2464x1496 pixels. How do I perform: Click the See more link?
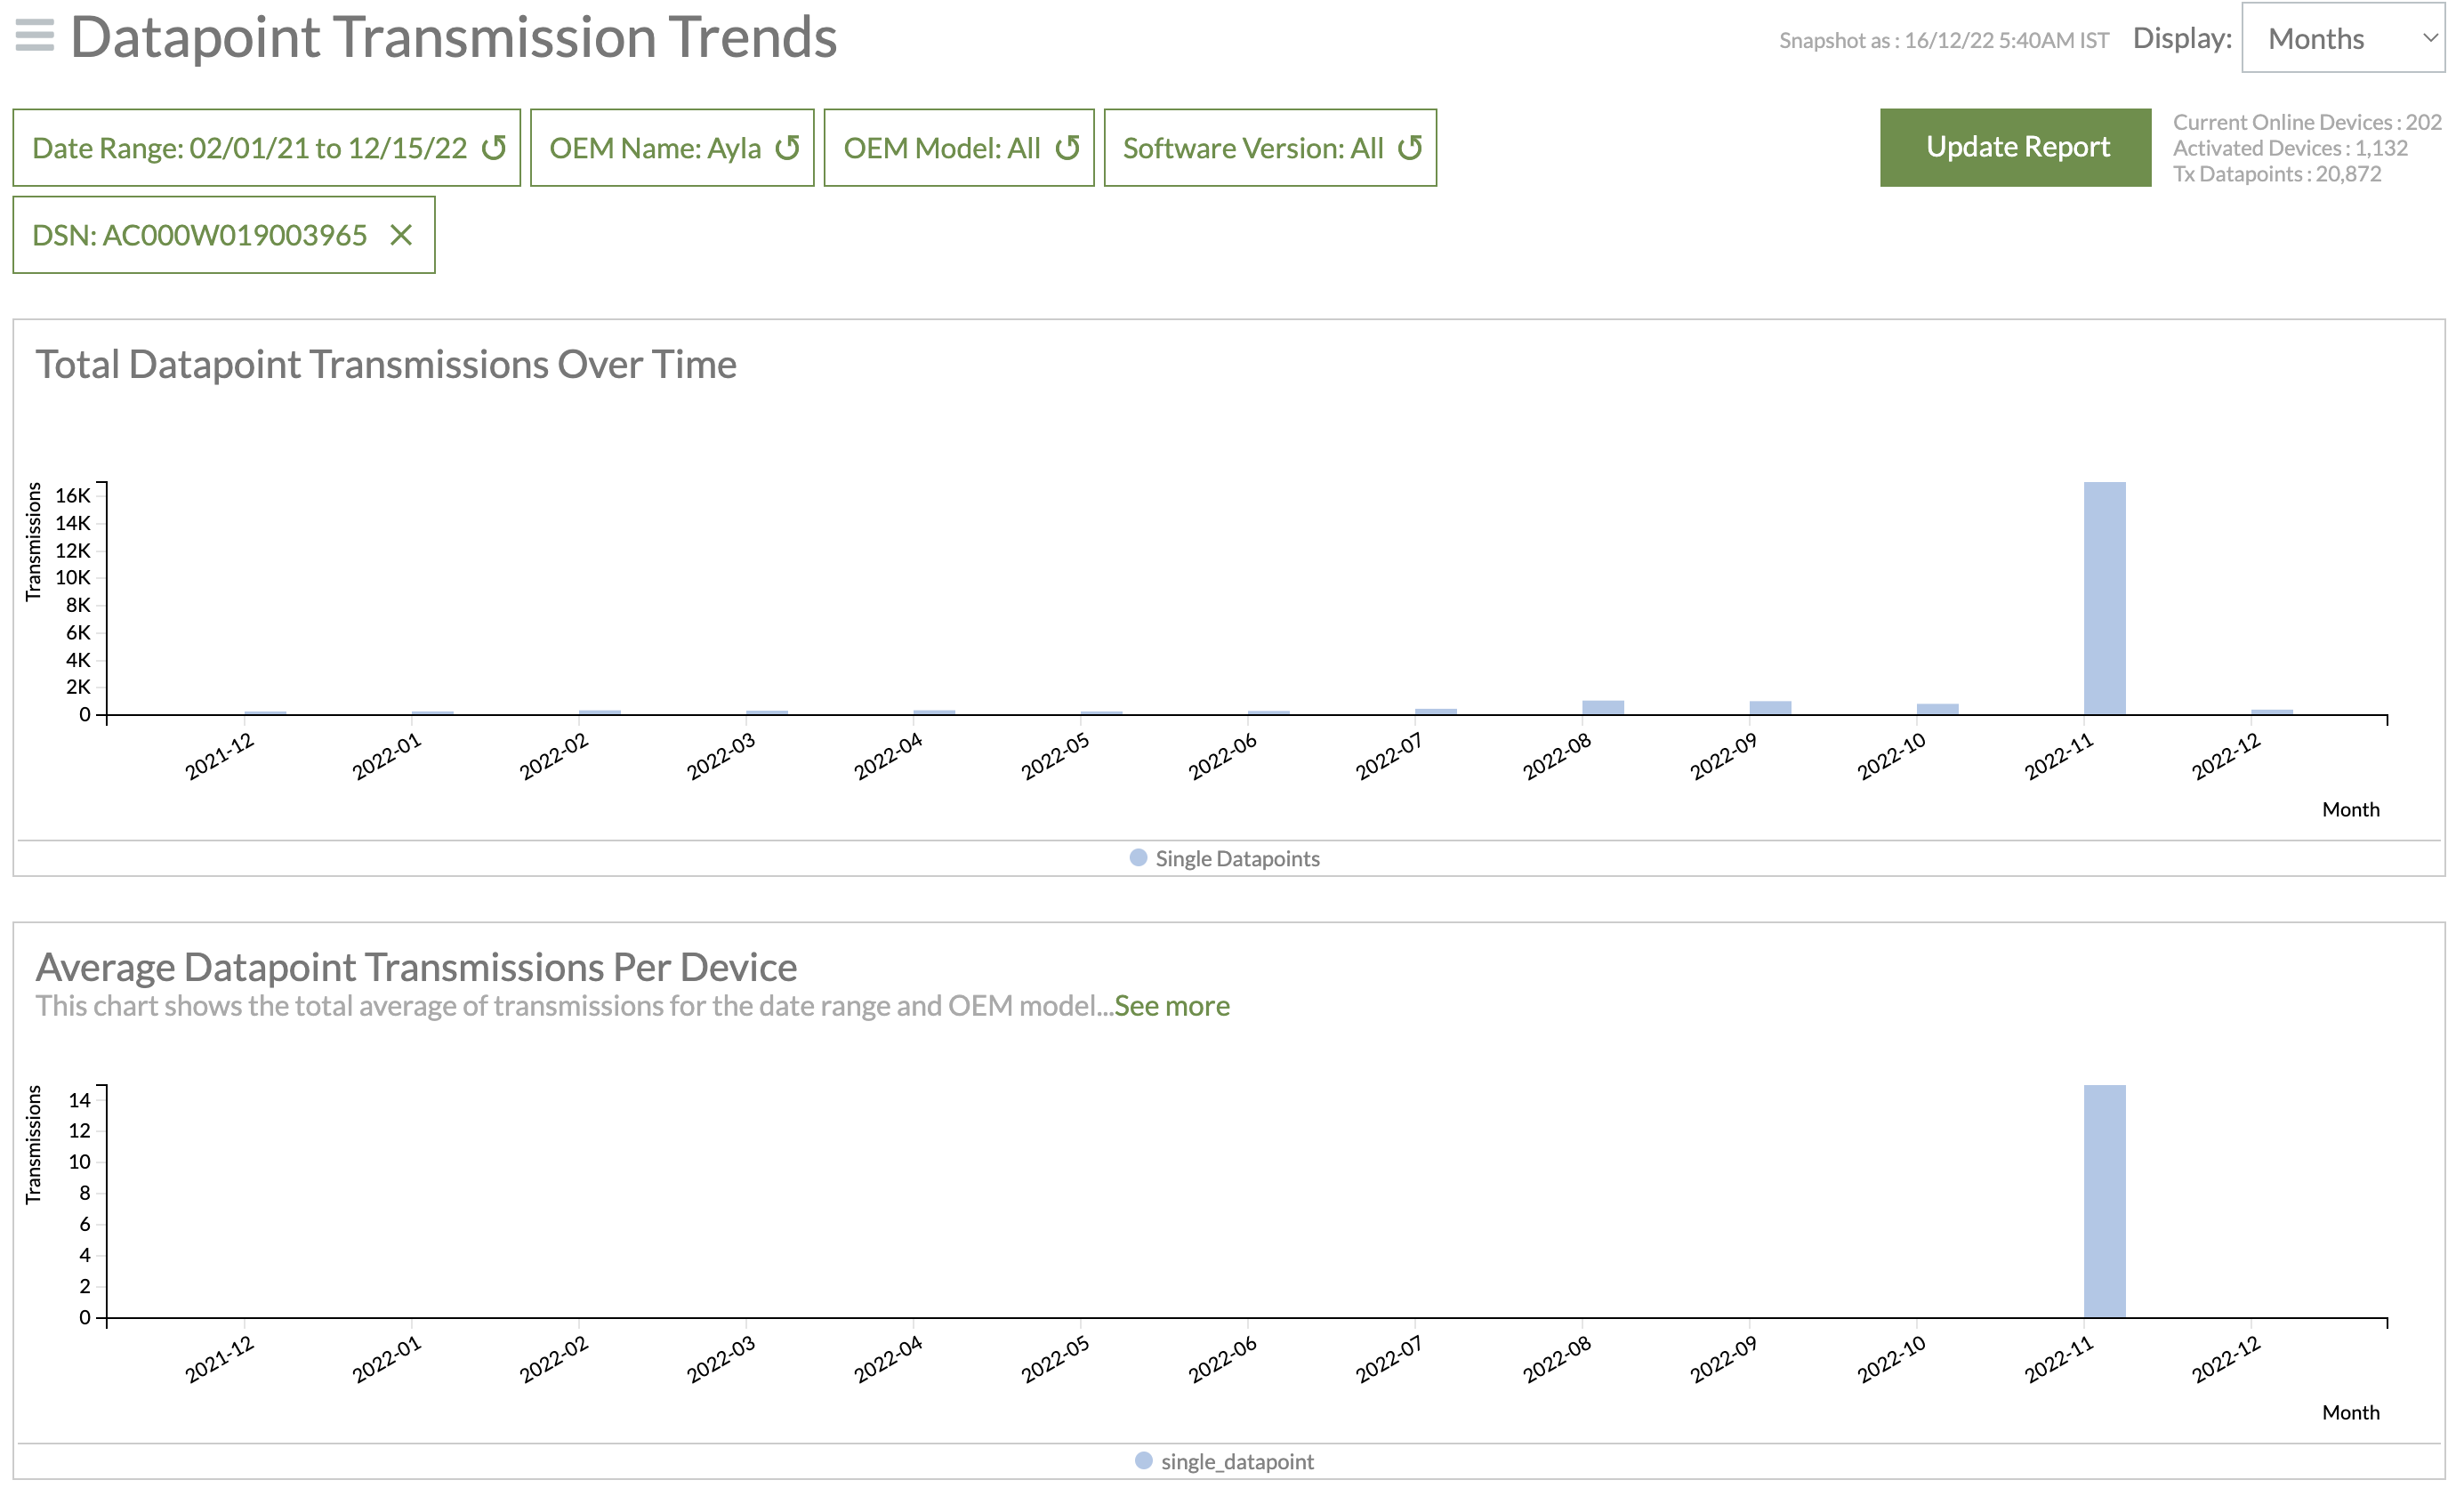click(1172, 1005)
